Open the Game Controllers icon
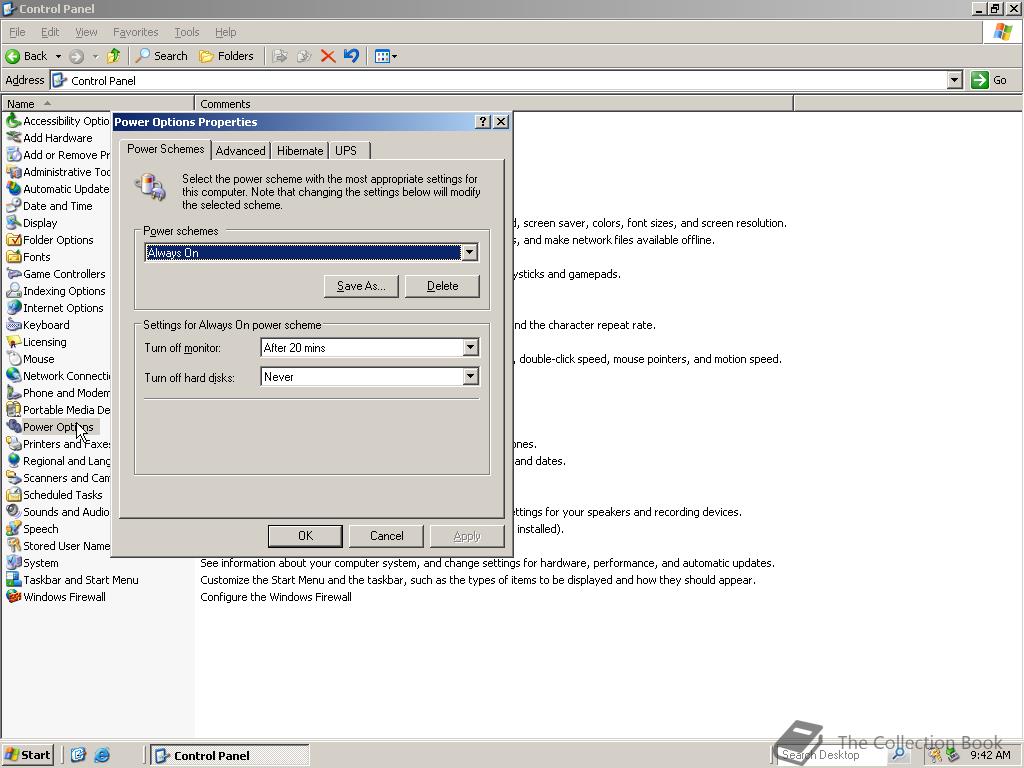Image resolution: width=1024 pixels, height=768 pixels. 14,274
